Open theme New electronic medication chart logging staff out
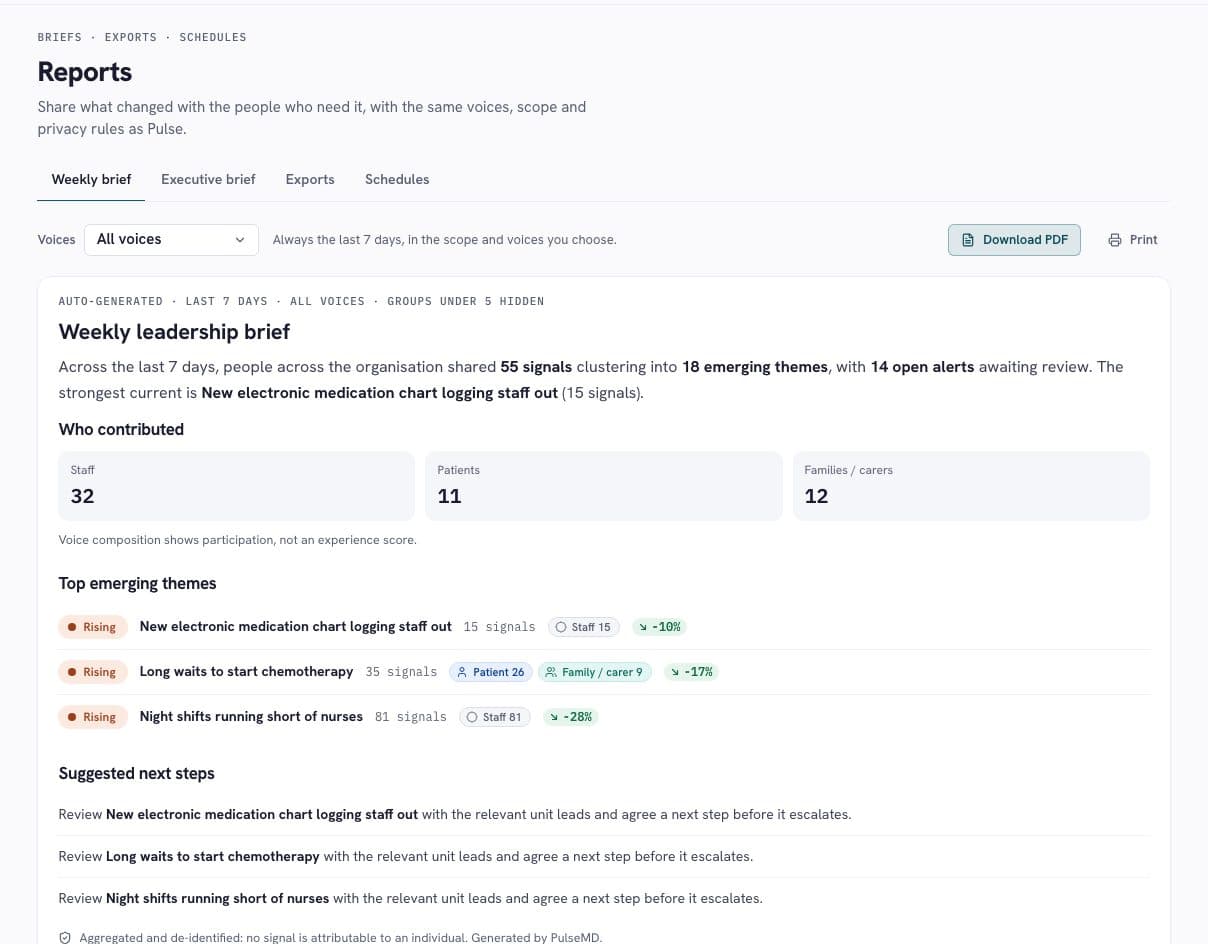This screenshot has height=944, width=1208. click(x=296, y=626)
